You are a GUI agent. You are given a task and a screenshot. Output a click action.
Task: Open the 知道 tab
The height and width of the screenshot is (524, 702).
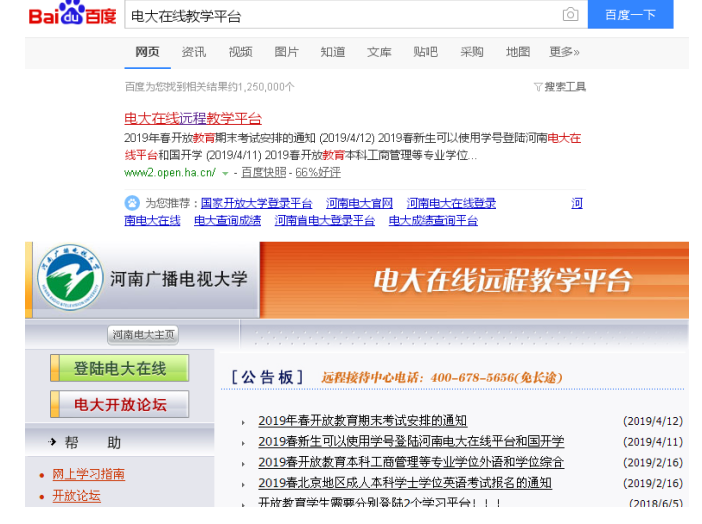tap(333, 52)
